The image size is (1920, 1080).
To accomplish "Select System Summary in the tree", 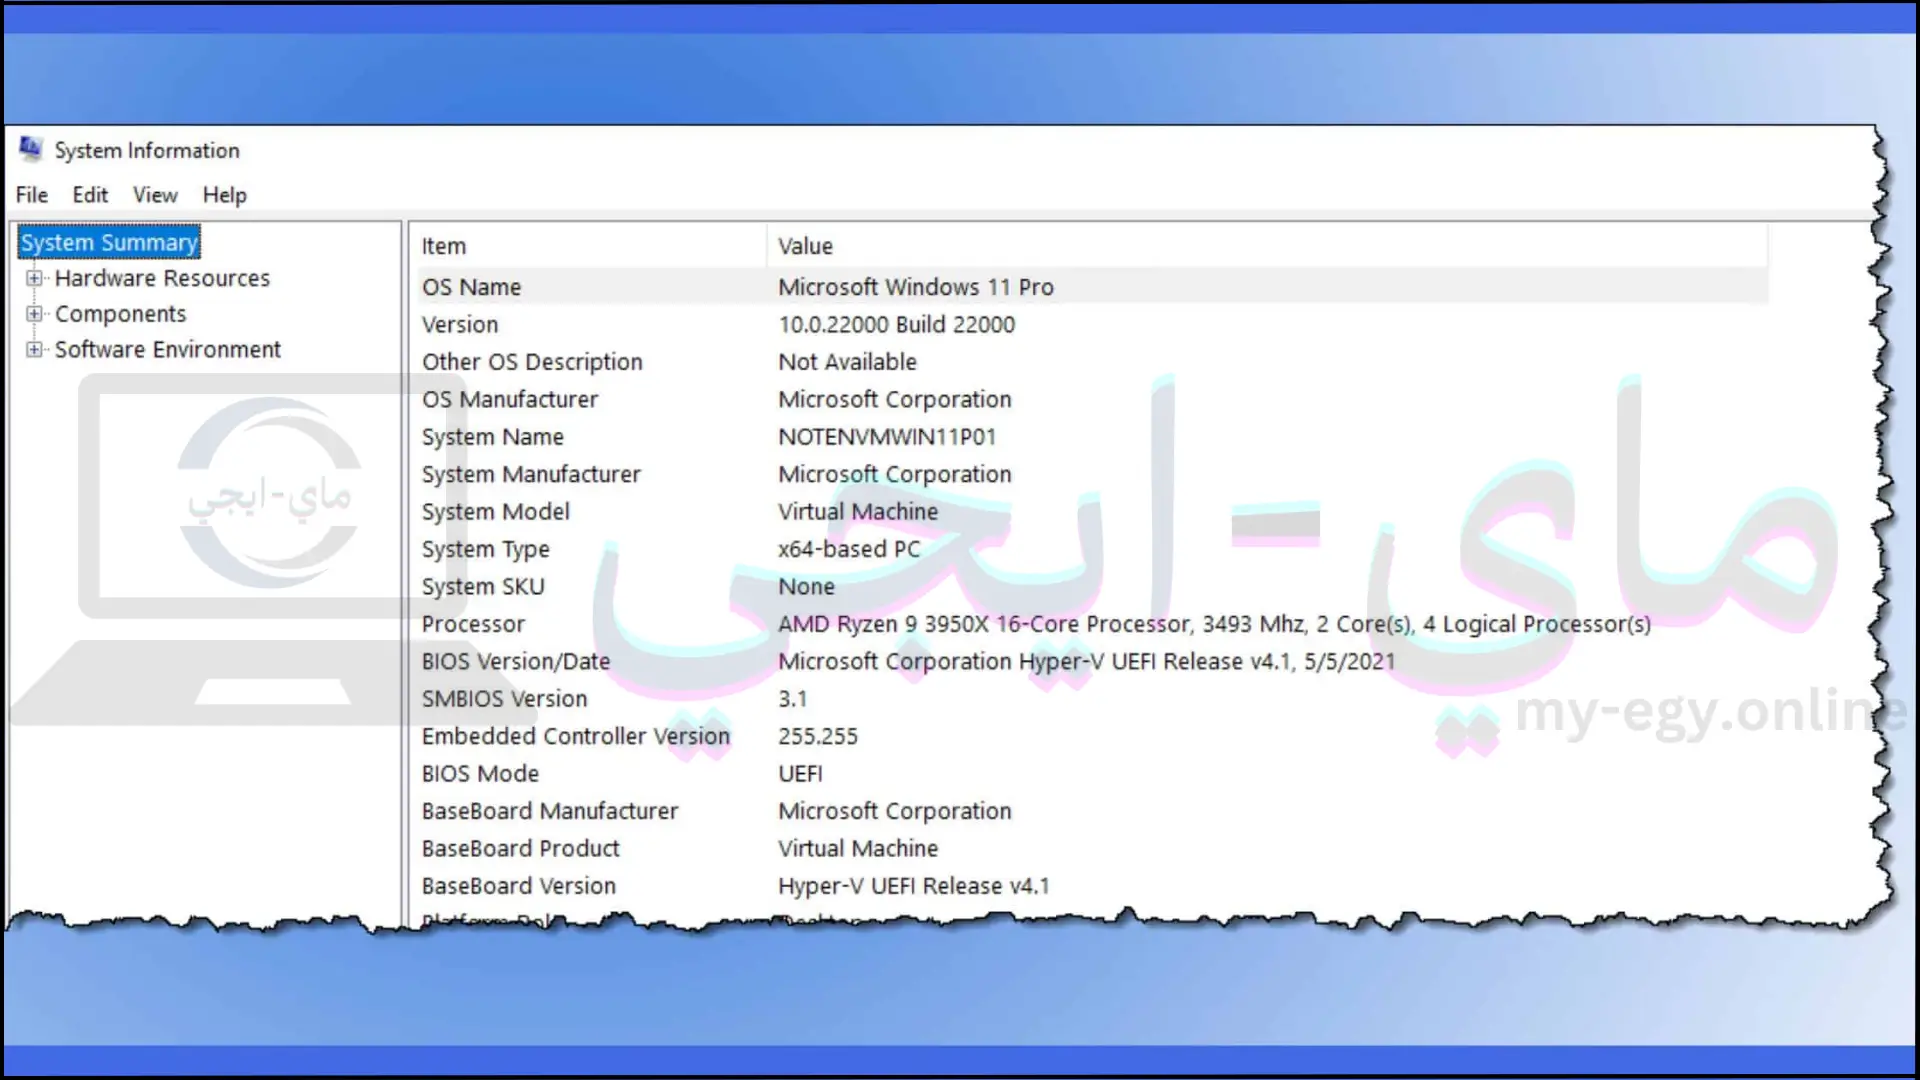I will [109, 242].
